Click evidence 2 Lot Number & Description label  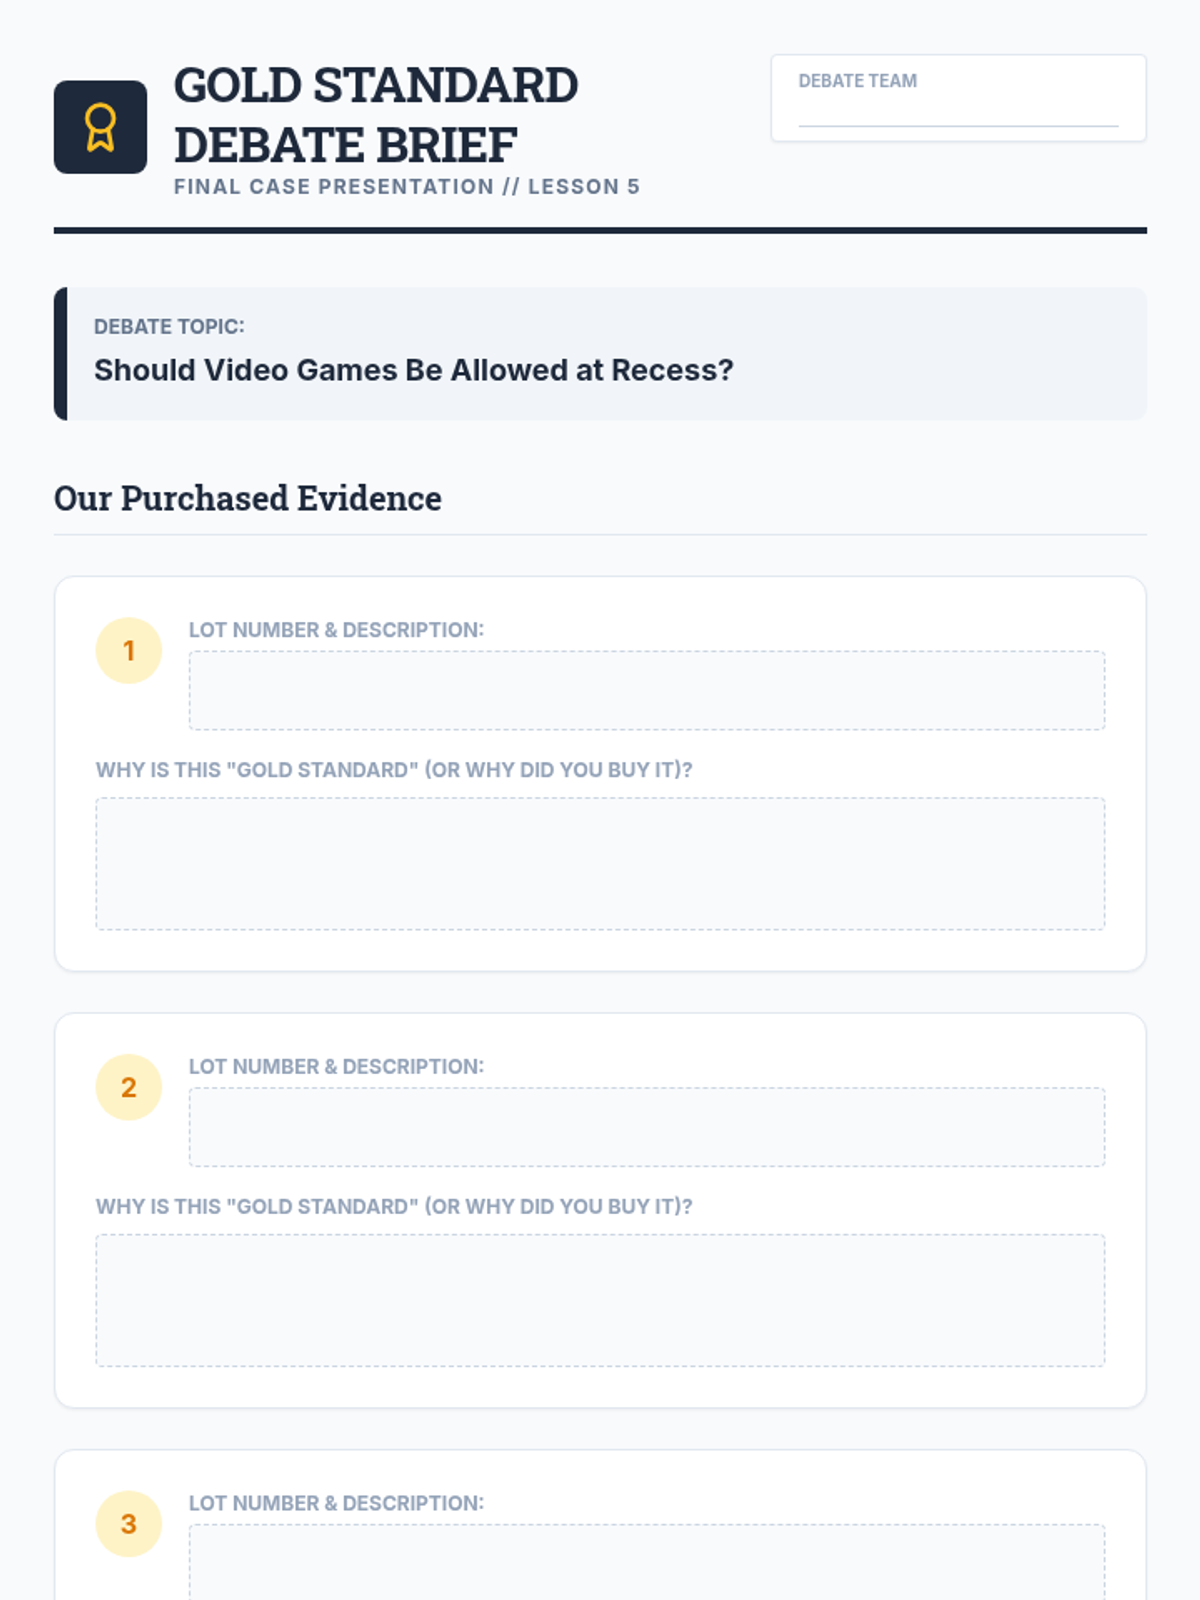click(336, 1066)
